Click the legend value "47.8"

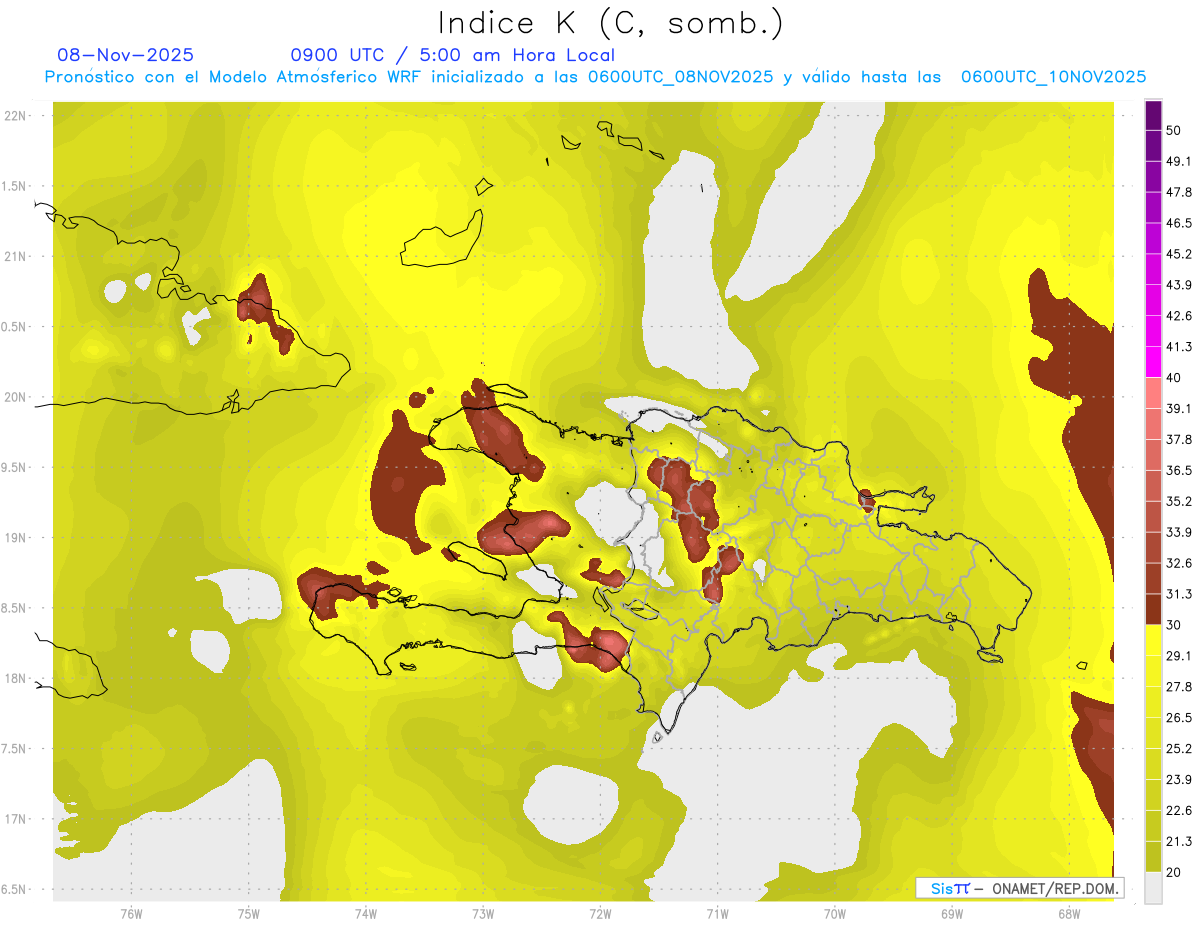pos(1179,192)
